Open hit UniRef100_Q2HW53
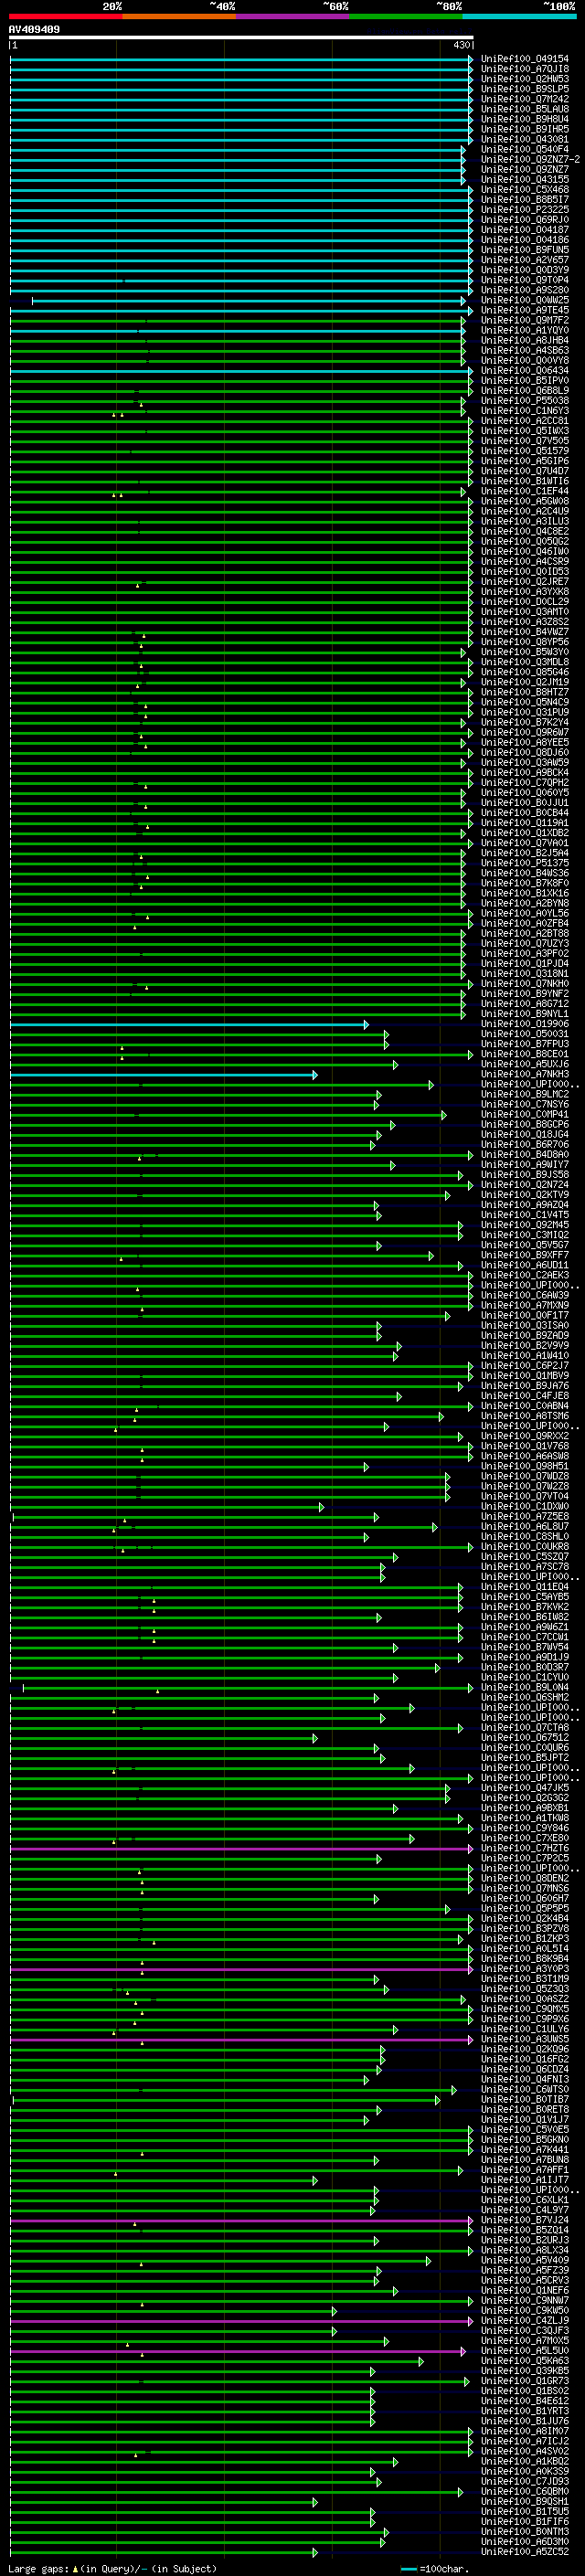The image size is (585, 2576). pyautogui.click(x=524, y=79)
